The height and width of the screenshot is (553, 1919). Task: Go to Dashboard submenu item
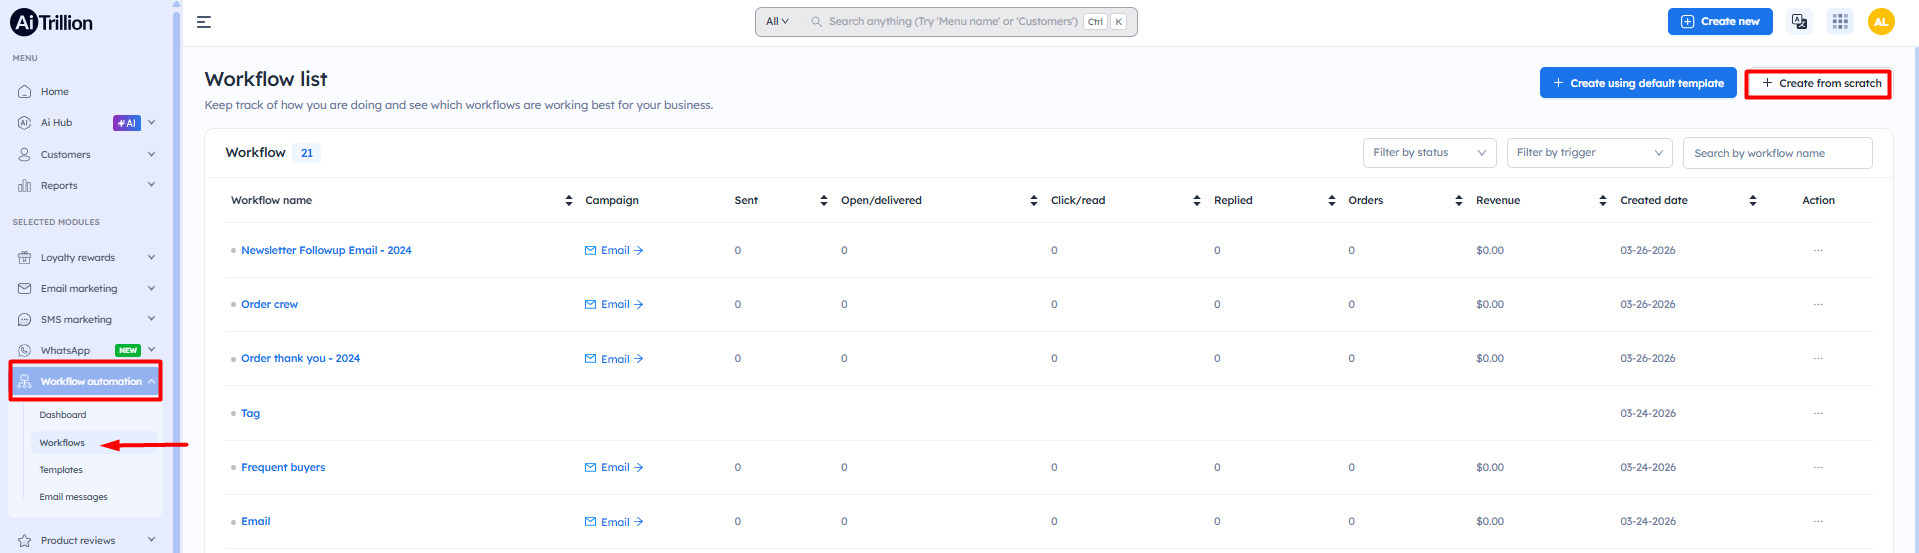tap(63, 415)
